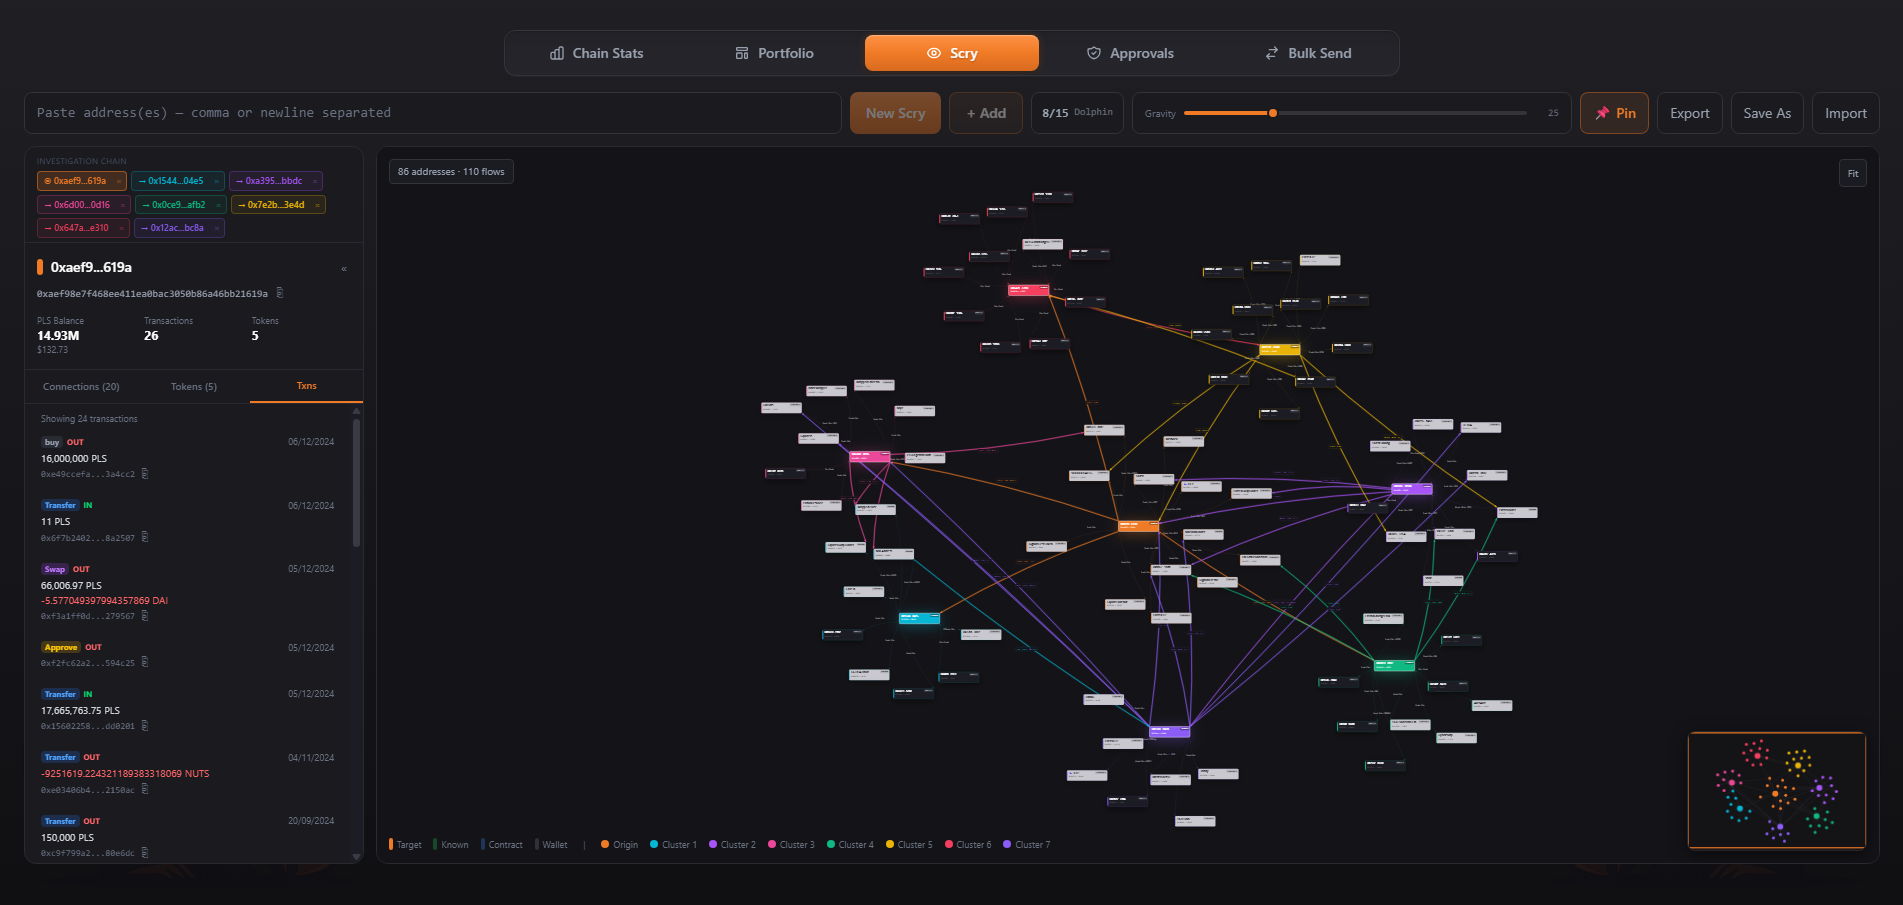Viewport: 1903px width, 905px height.
Task: Adjust the Gravity slider handle
Action: point(1272,113)
